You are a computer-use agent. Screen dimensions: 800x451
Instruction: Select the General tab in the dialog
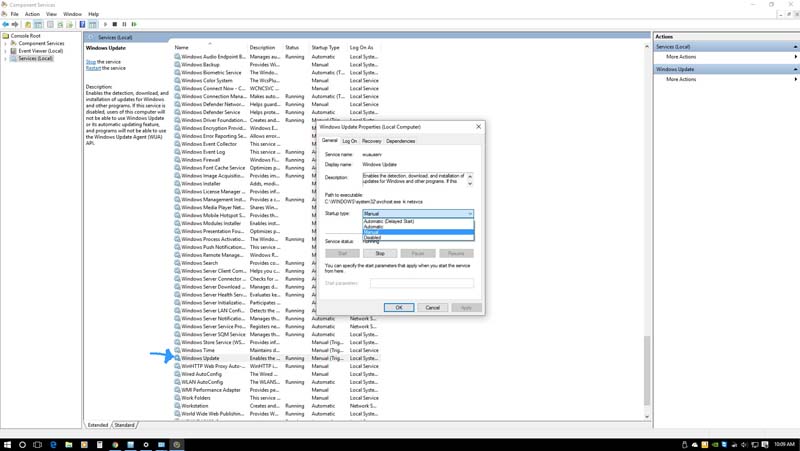coord(330,140)
